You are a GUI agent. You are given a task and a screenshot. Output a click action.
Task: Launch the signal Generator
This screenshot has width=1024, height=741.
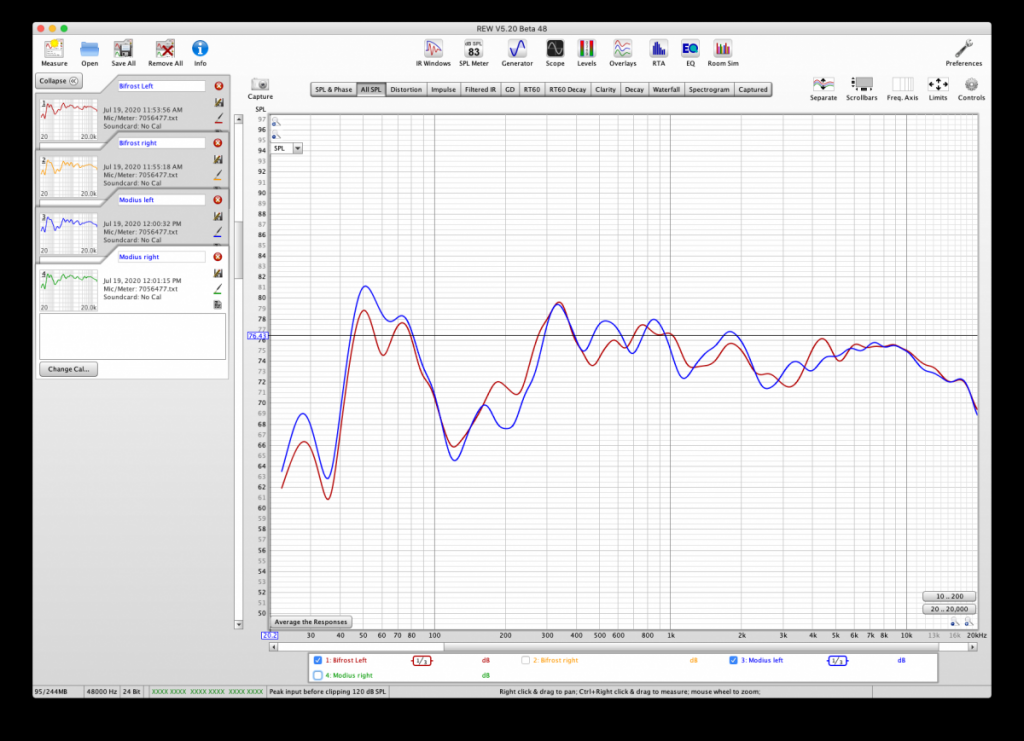pos(517,48)
